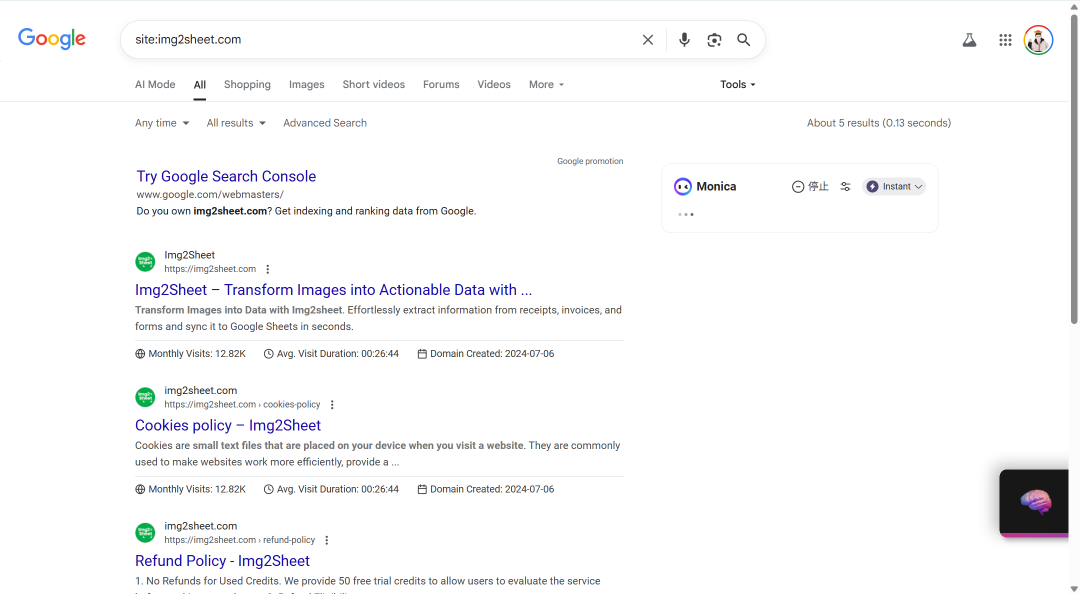
Task: Open three-dot menu for the cookies-policy result
Action: click(332, 405)
